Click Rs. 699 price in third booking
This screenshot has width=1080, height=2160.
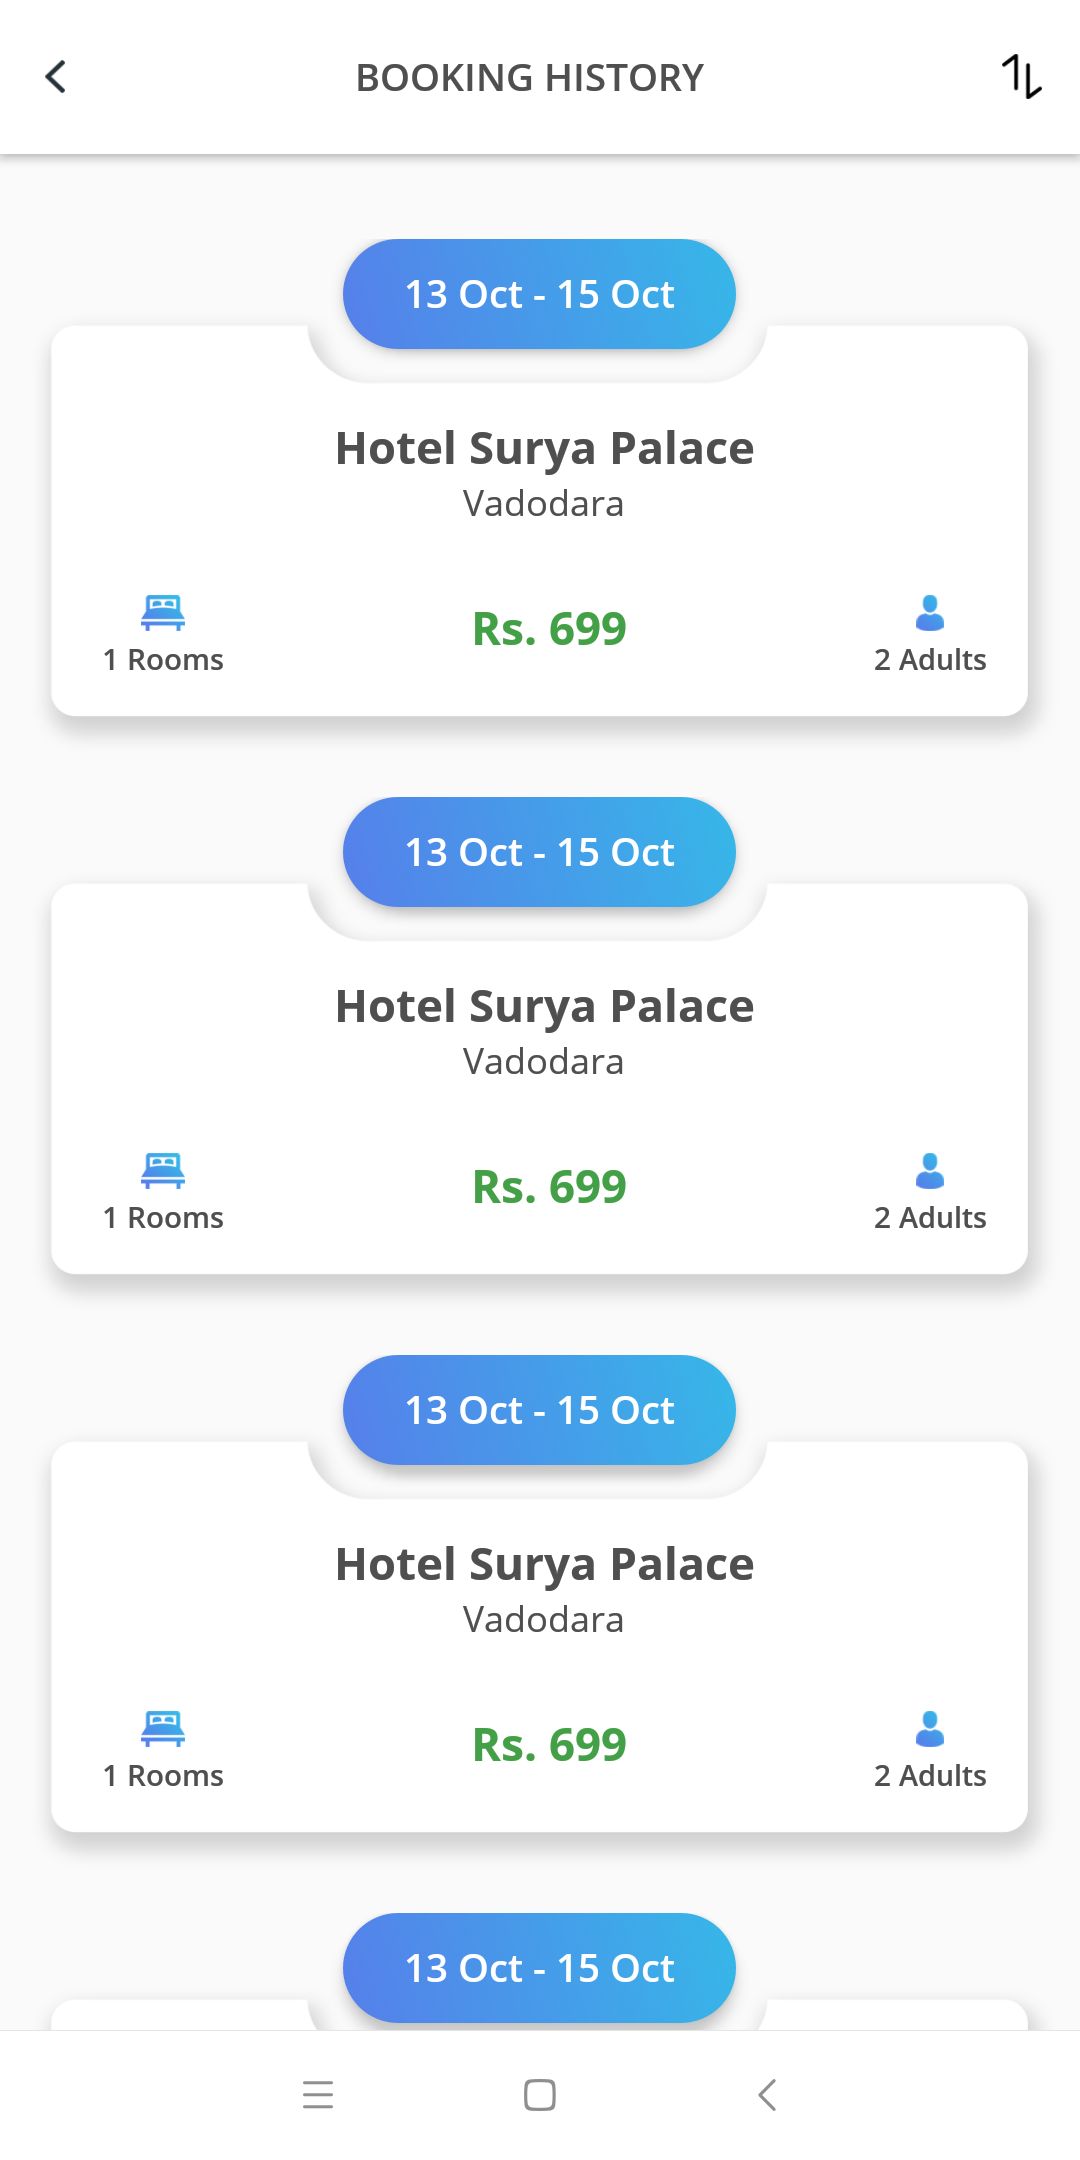tap(549, 1745)
